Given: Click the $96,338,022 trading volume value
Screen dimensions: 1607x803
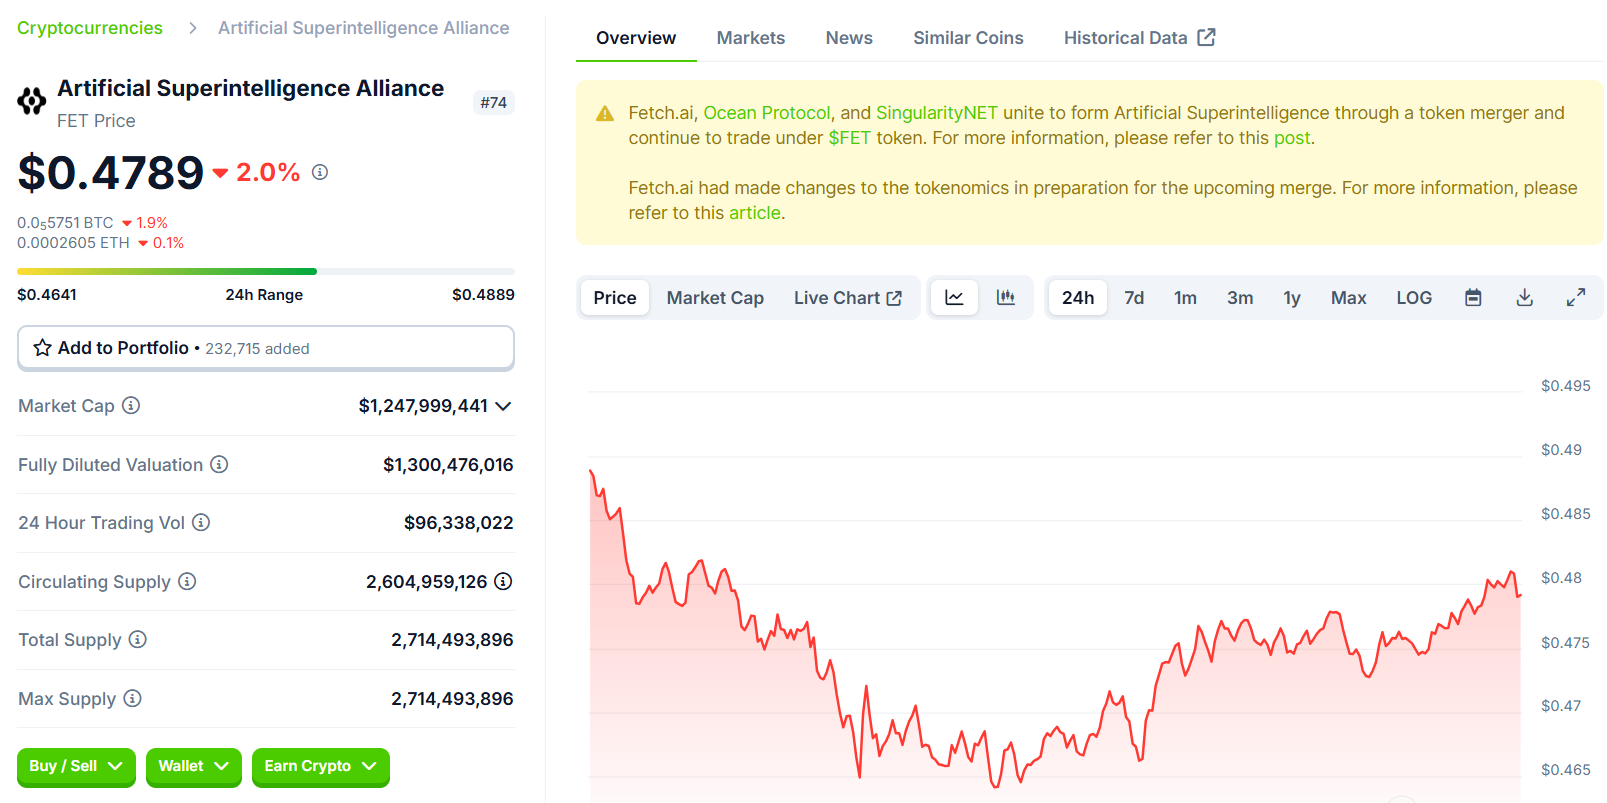Looking at the screenshot, I should pyautogui.click(x=458, y=523).
